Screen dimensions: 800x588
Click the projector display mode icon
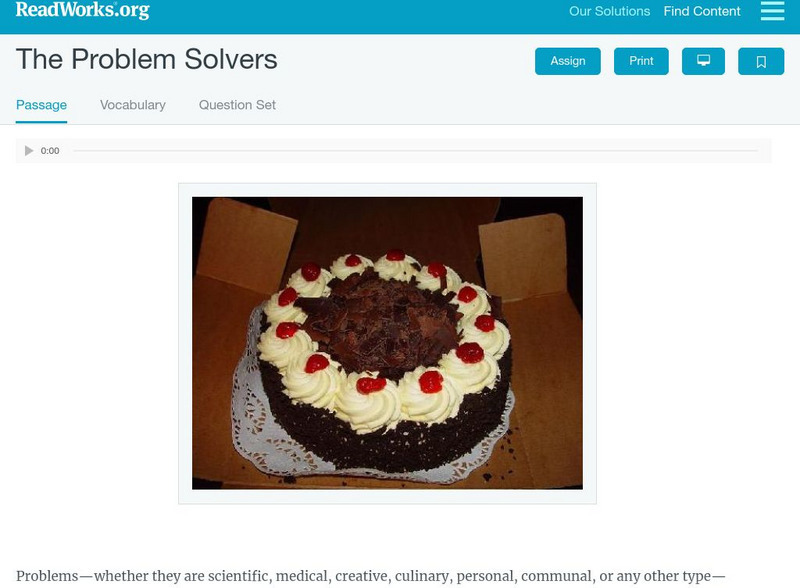703,61
